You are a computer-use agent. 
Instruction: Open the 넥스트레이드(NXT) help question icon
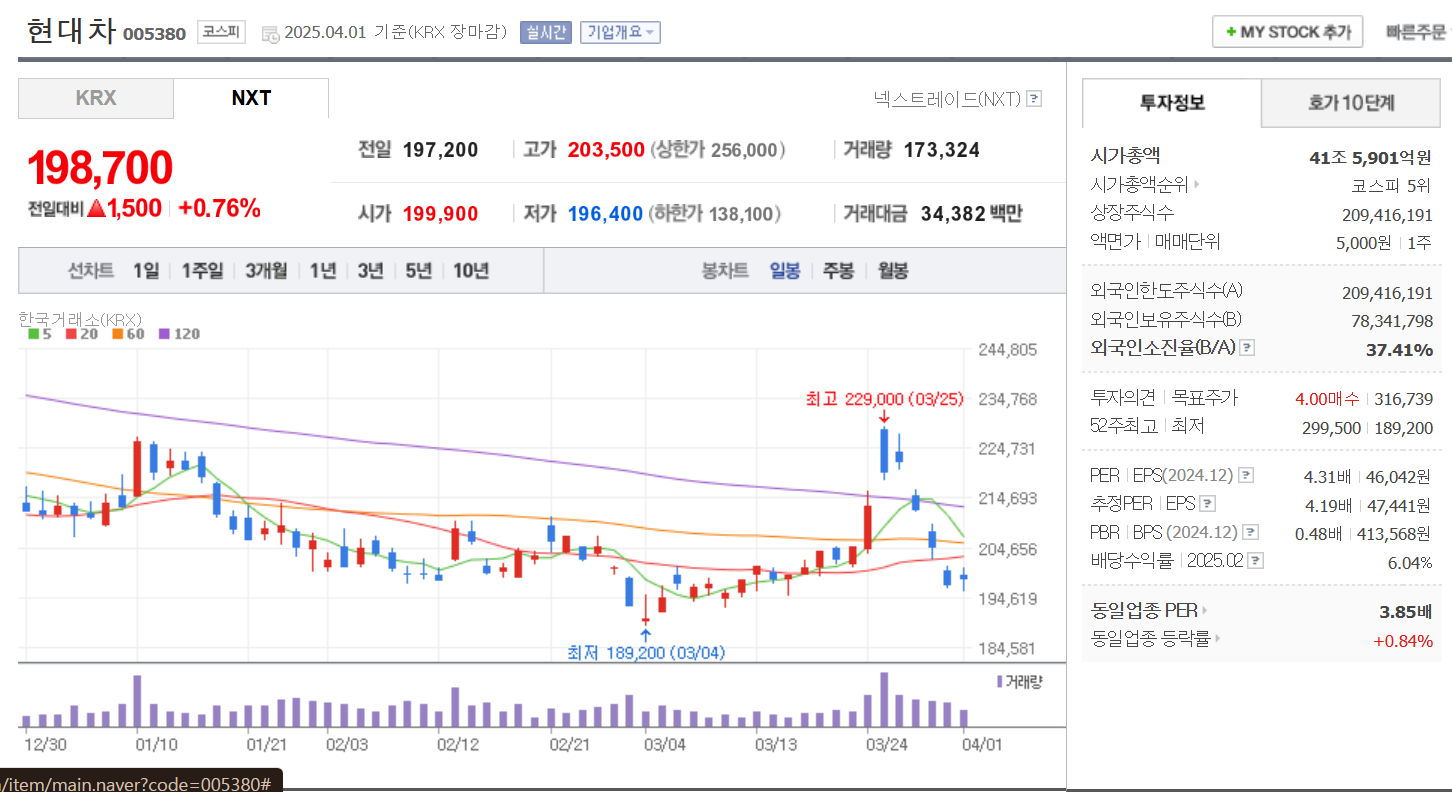point(1034,98)
